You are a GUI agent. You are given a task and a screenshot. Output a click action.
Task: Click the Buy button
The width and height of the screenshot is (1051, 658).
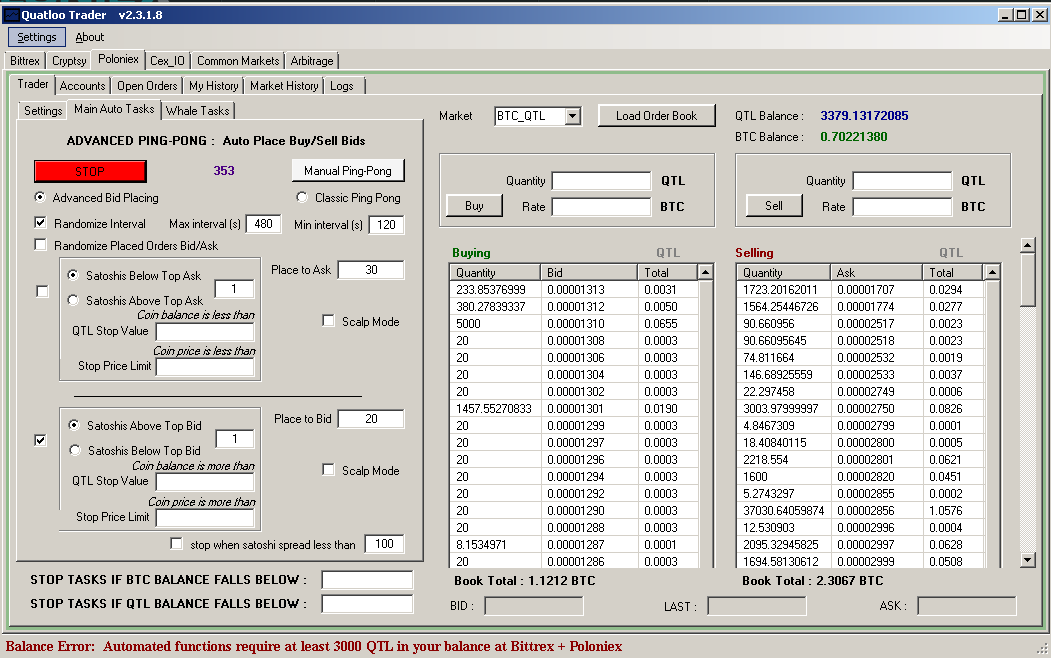[x=474, y=206]
